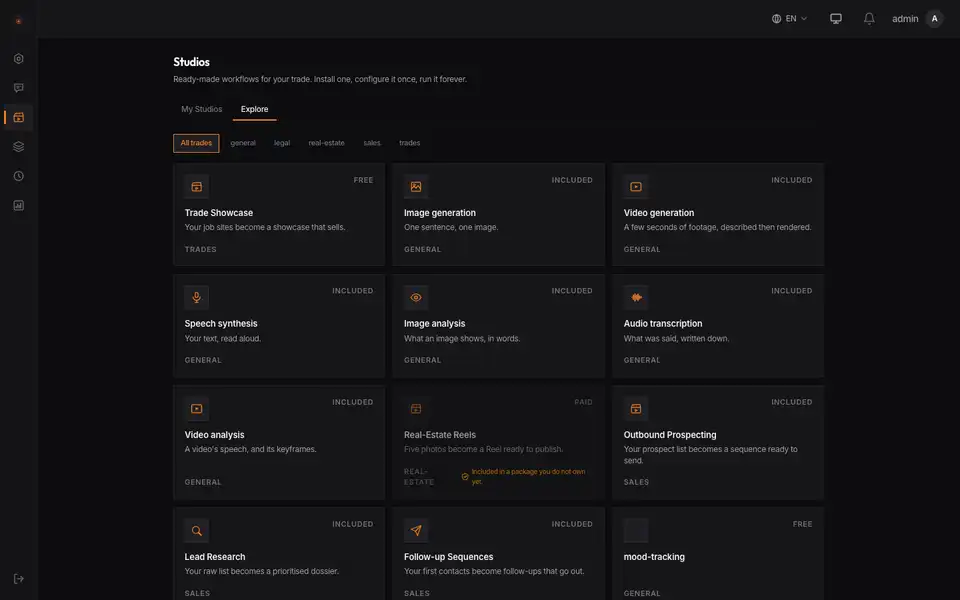The width and height of the screenshot is (960, 600).
Task: Choose the trades filter chip
Action: [x=410, y=143]
